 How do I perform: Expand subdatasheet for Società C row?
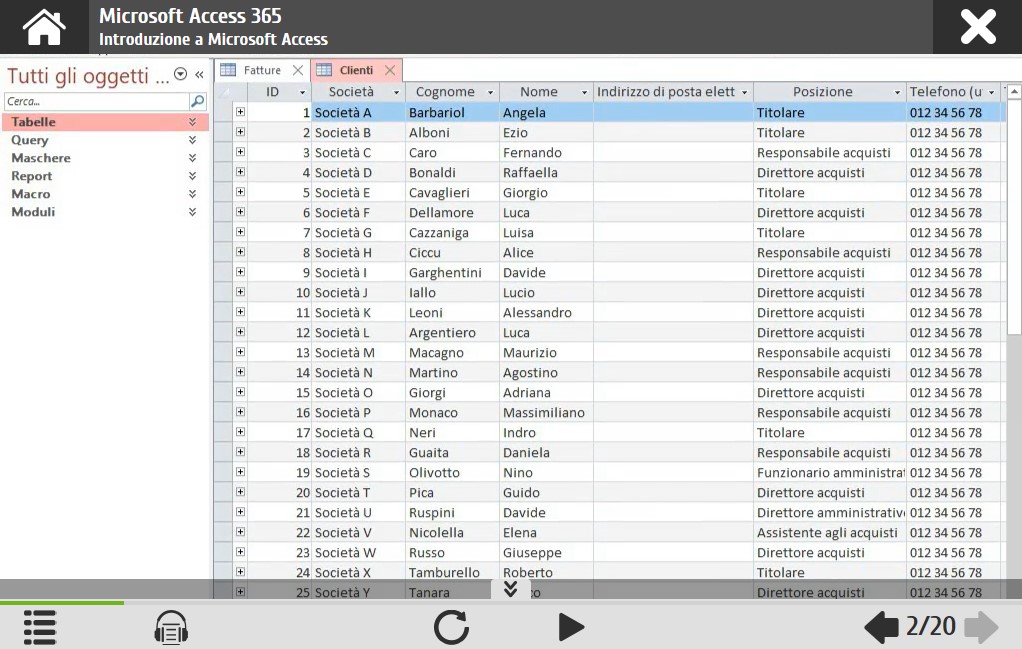click(x=241, y=152)
